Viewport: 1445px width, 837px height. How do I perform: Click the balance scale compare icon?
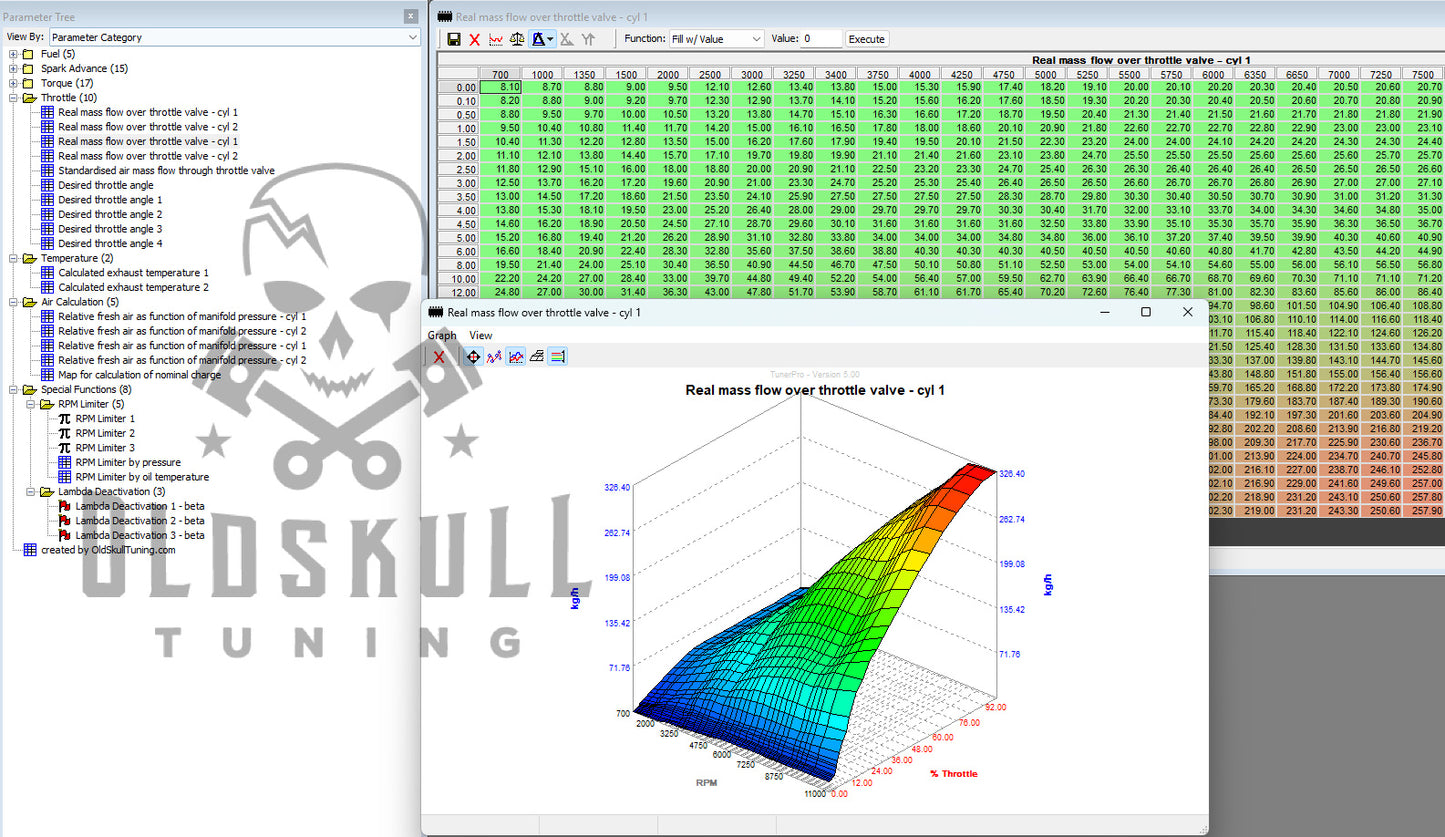(516, 39)
